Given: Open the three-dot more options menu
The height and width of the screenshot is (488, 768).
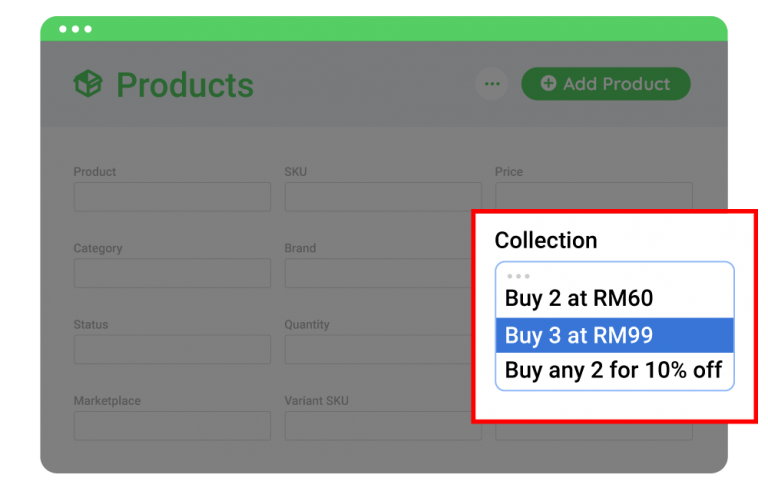Looking at the screenshot, I should 492,84.
